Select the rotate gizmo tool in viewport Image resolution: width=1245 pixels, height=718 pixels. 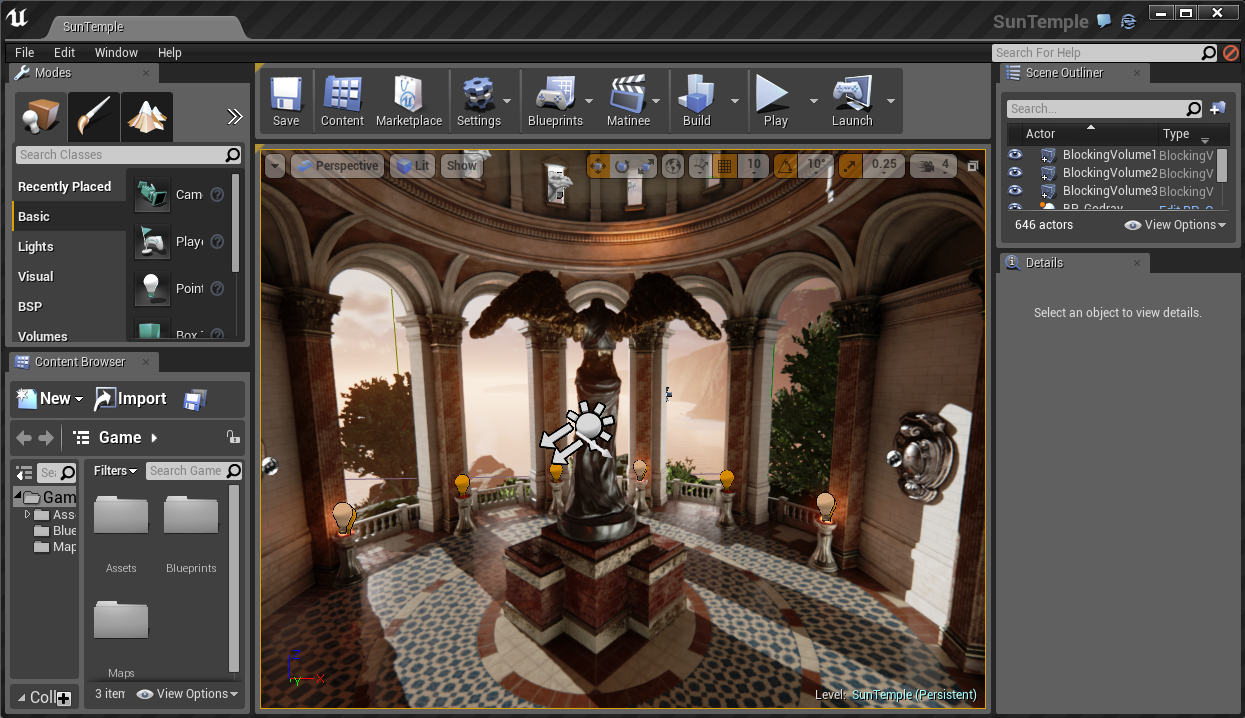[x=622, y=166]
